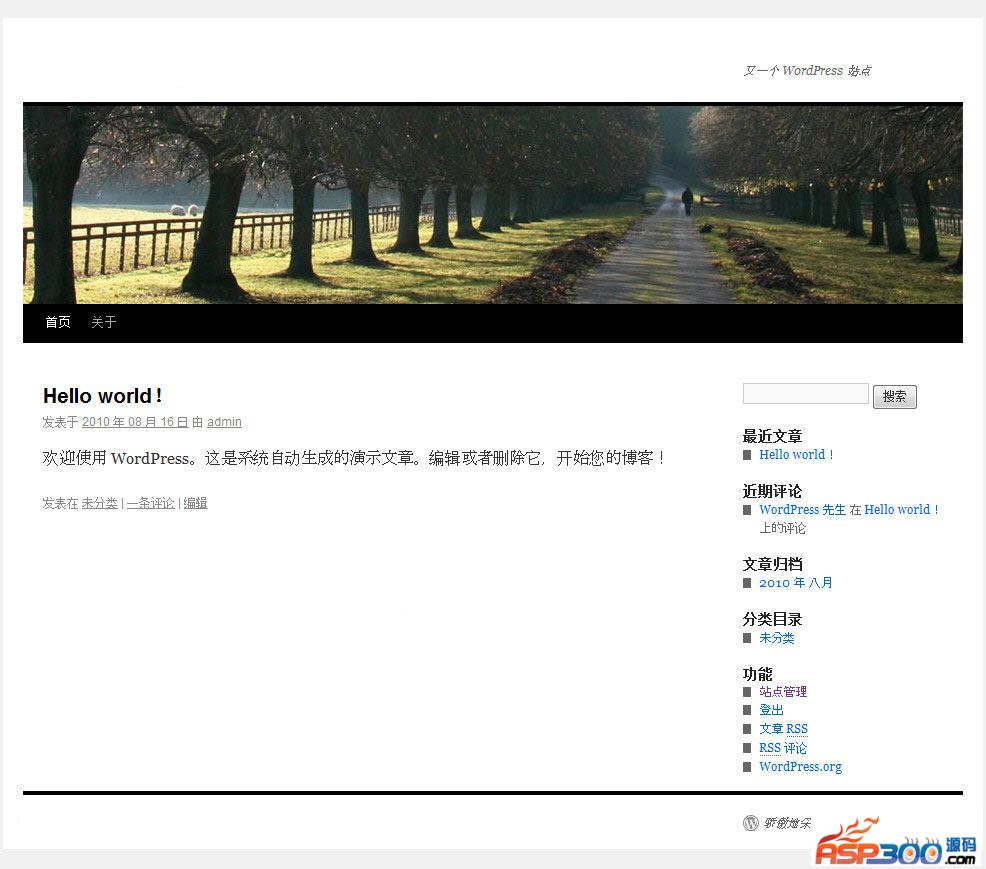Submit search with the 搜索 button
Screen dimensions: 986x869
[x=895, y=397]
